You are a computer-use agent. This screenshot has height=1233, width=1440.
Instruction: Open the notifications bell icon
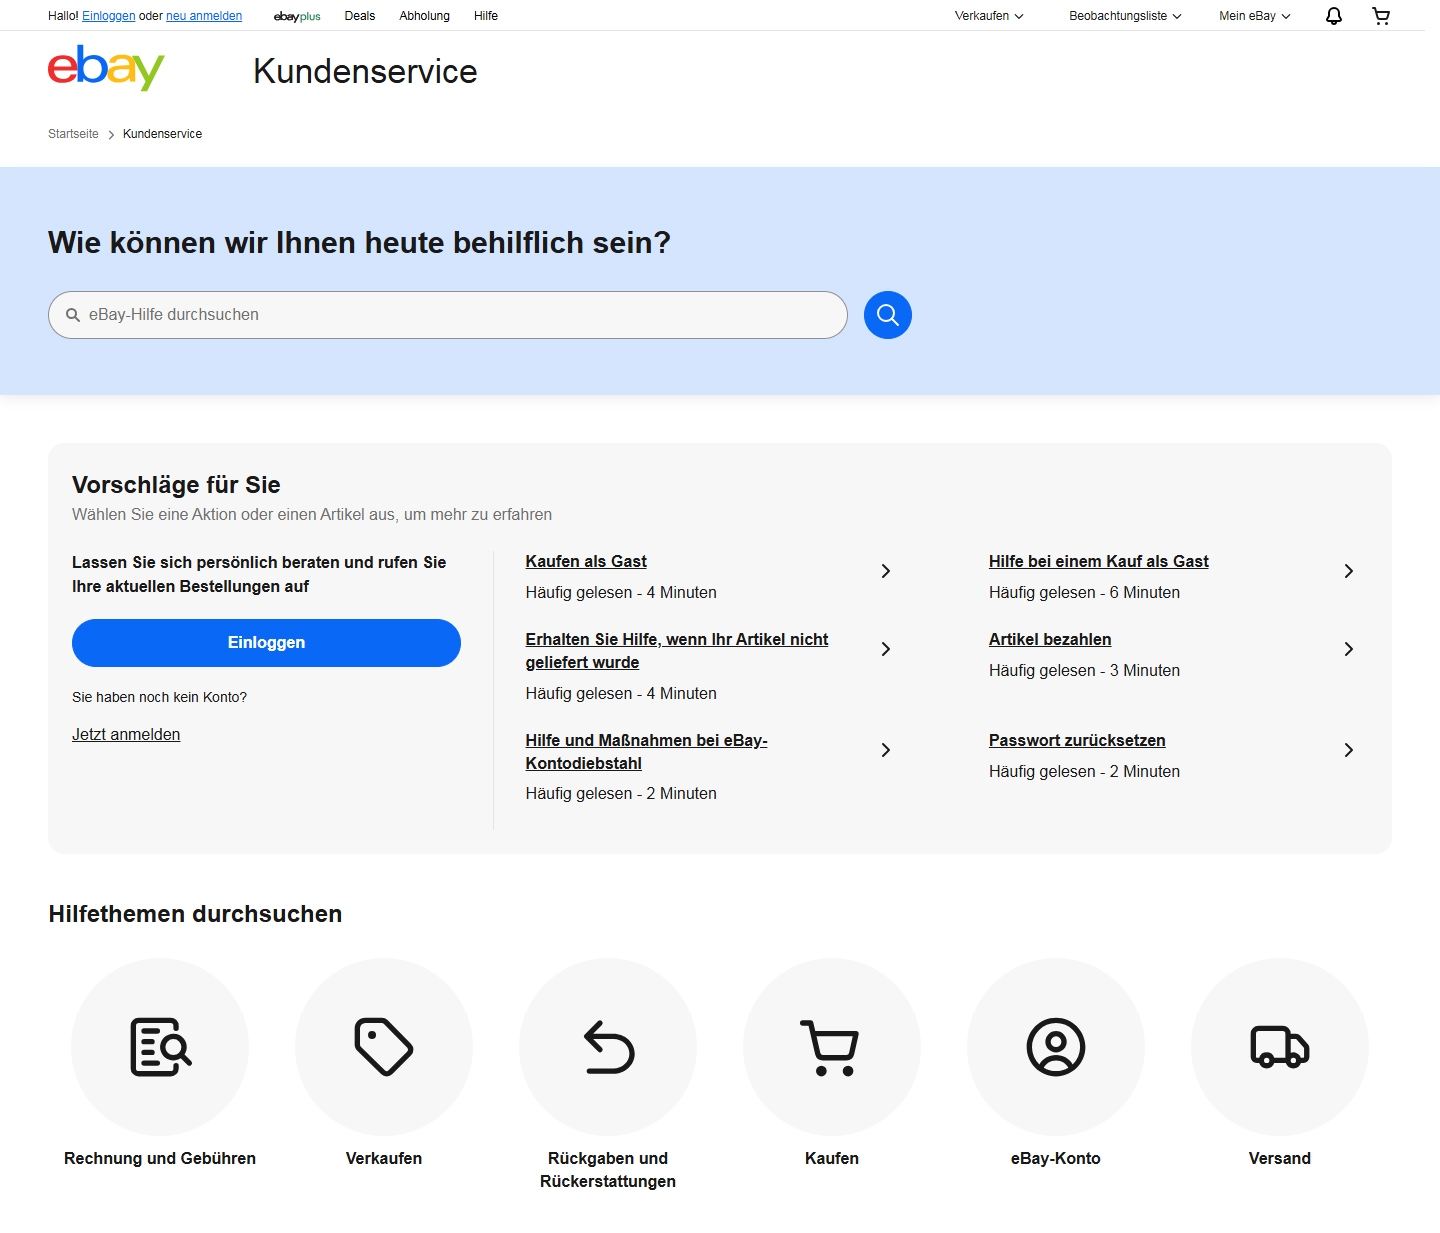click(x=1333, y=16)
